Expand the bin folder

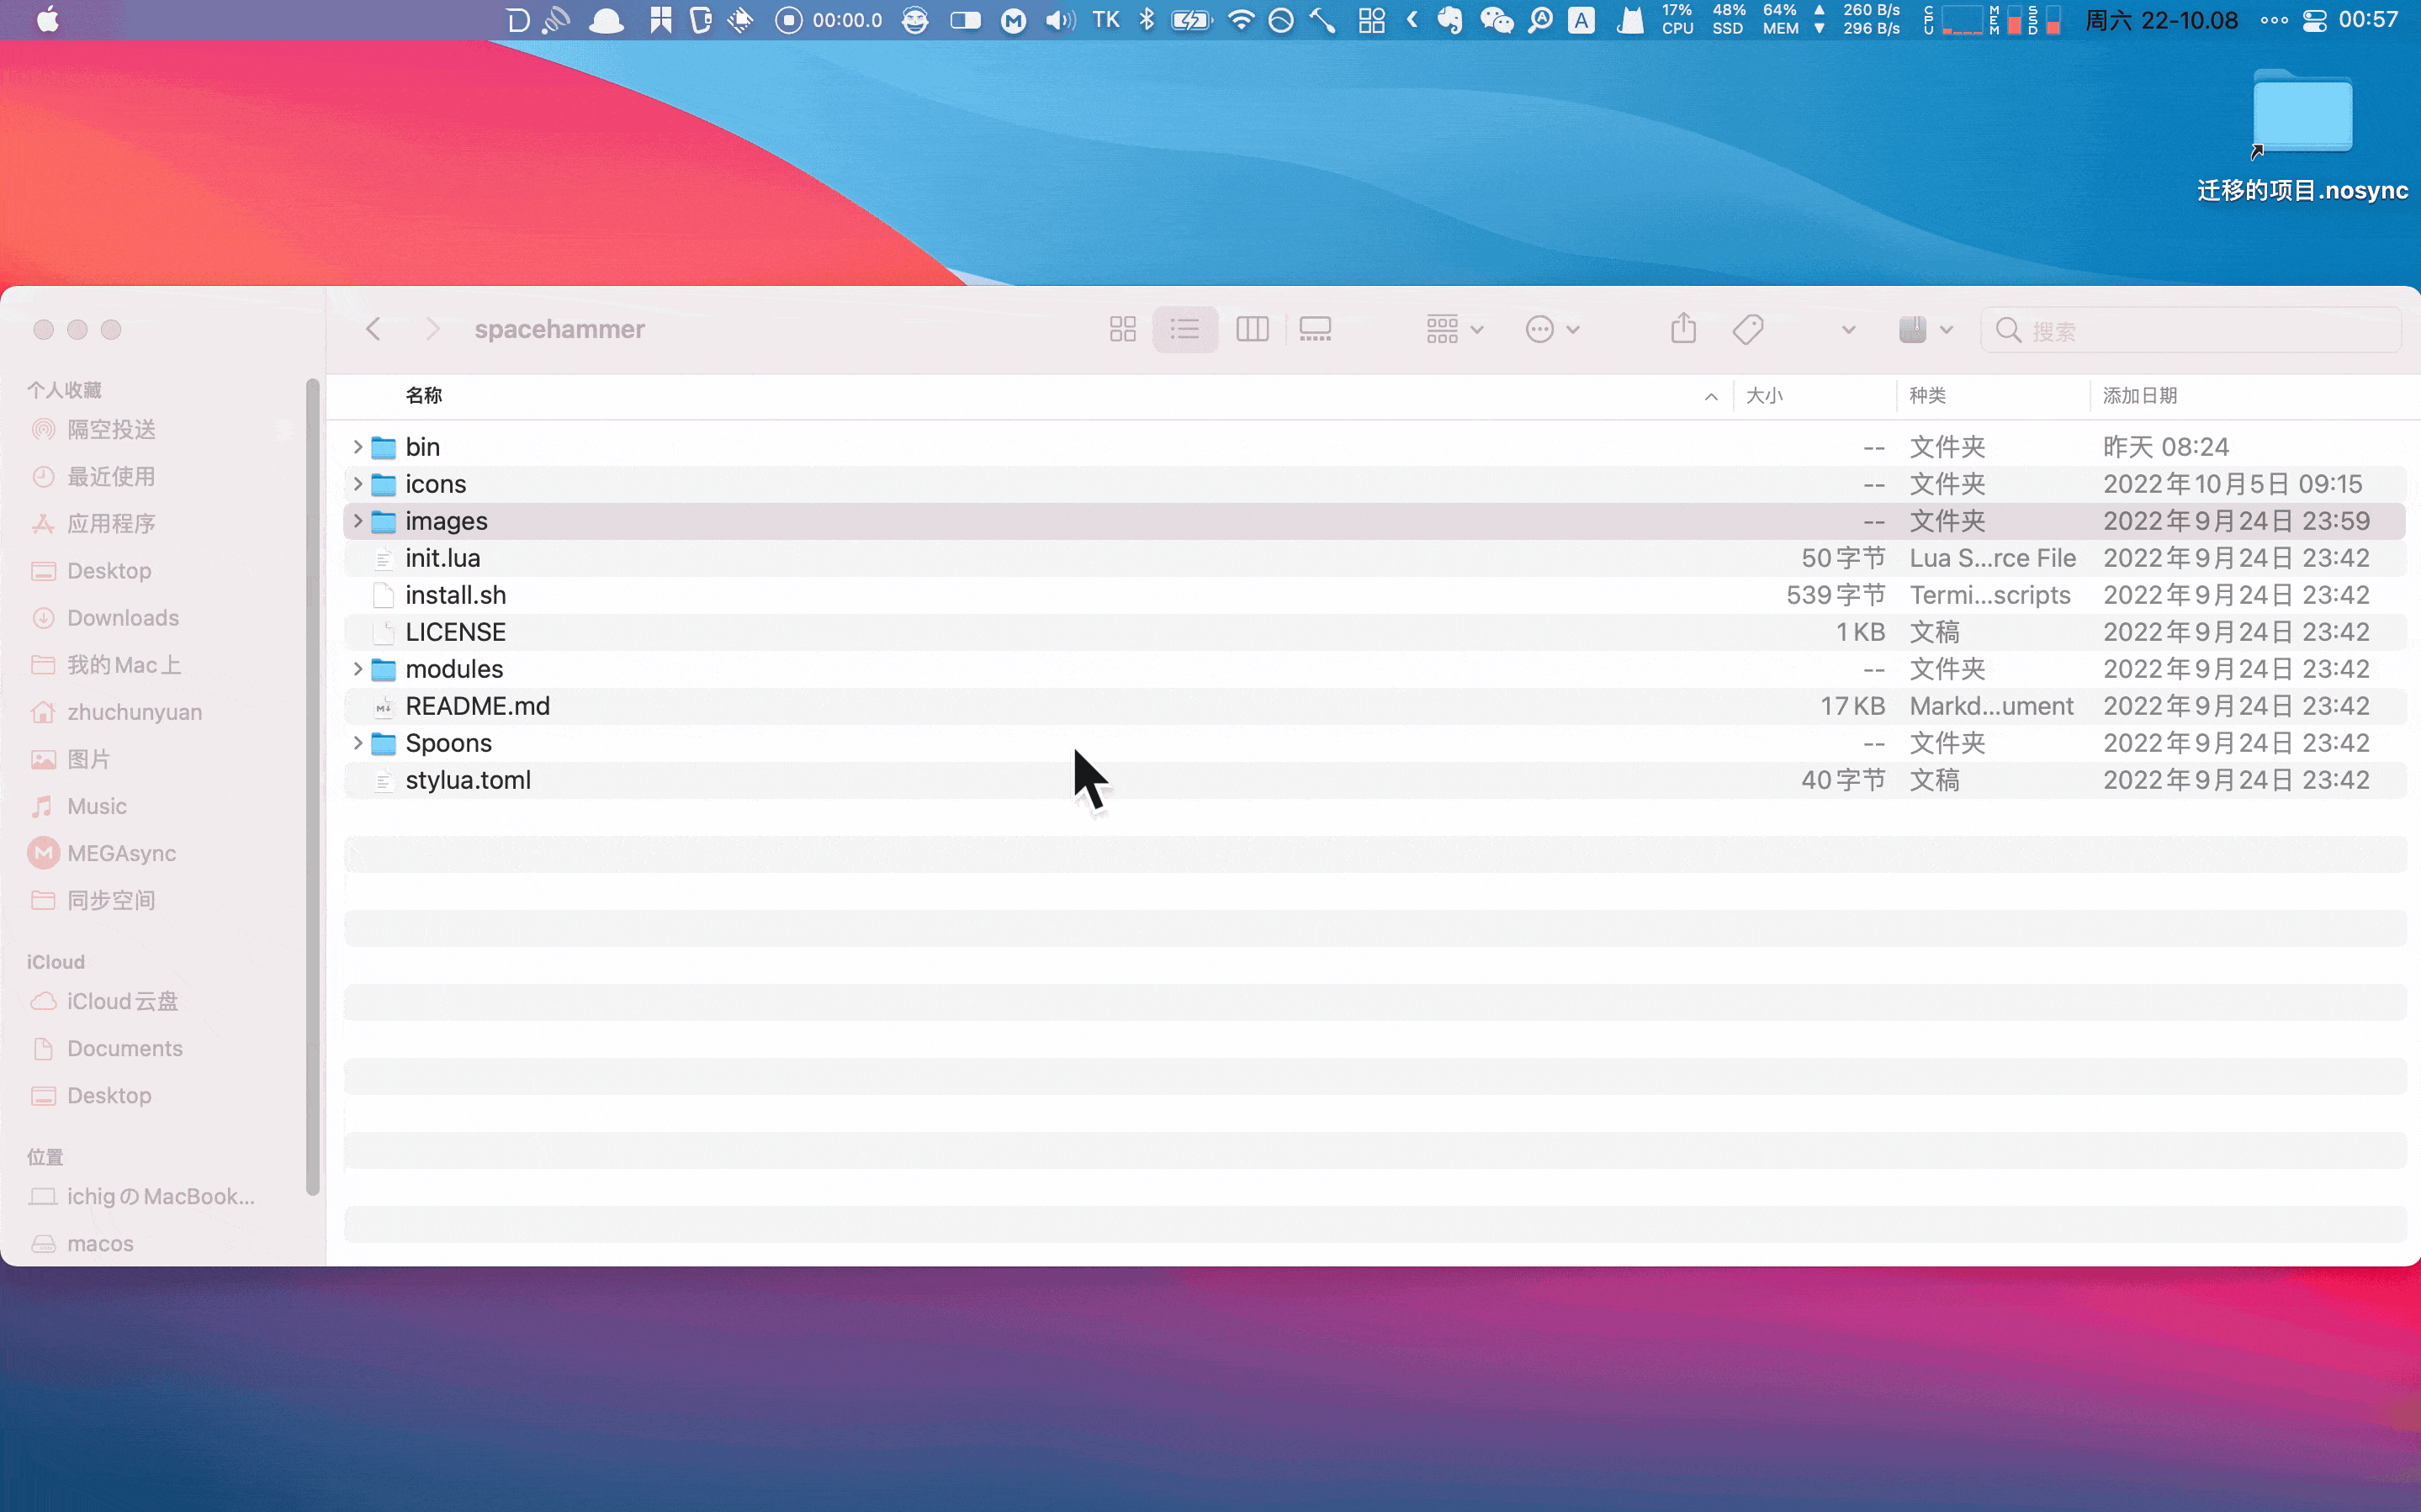point(357,447)
